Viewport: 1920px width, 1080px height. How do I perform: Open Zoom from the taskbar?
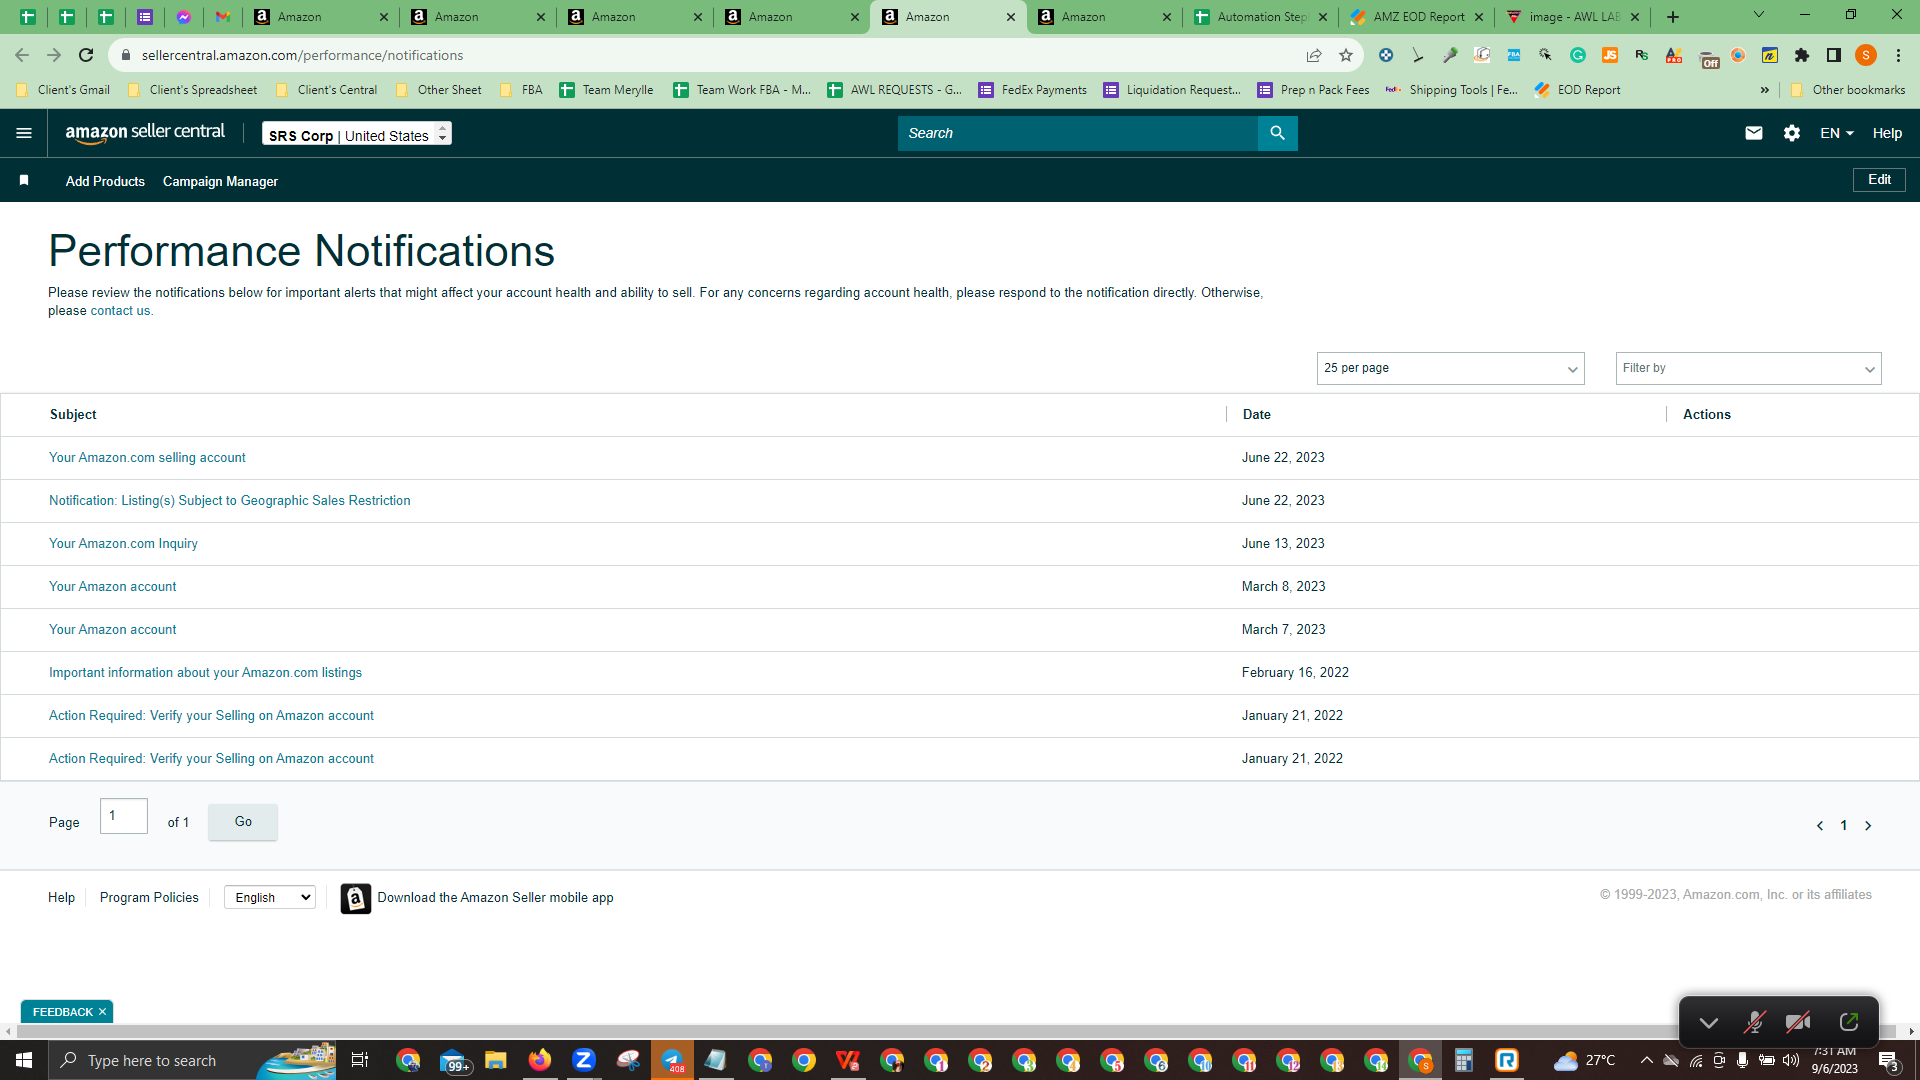(584, 1060)
